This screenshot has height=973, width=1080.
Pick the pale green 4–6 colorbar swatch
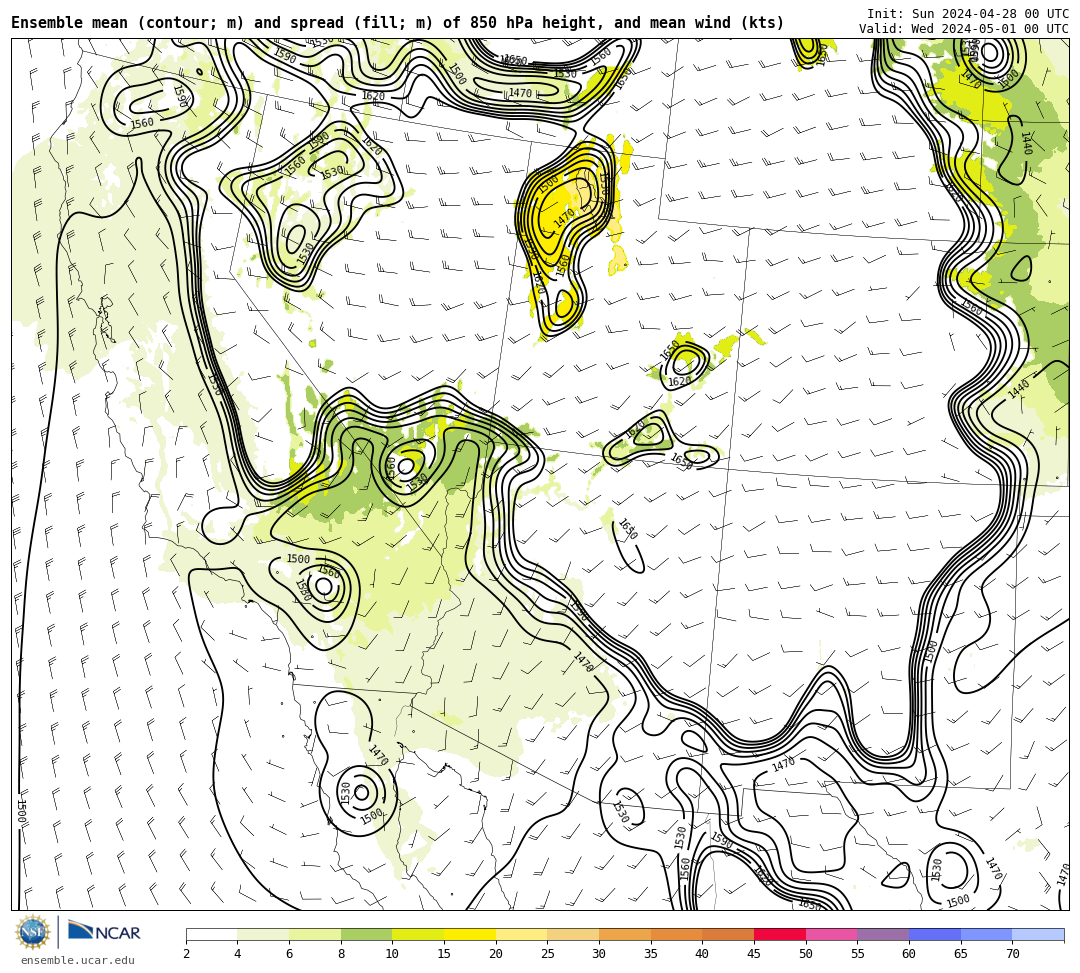[263, 935]
